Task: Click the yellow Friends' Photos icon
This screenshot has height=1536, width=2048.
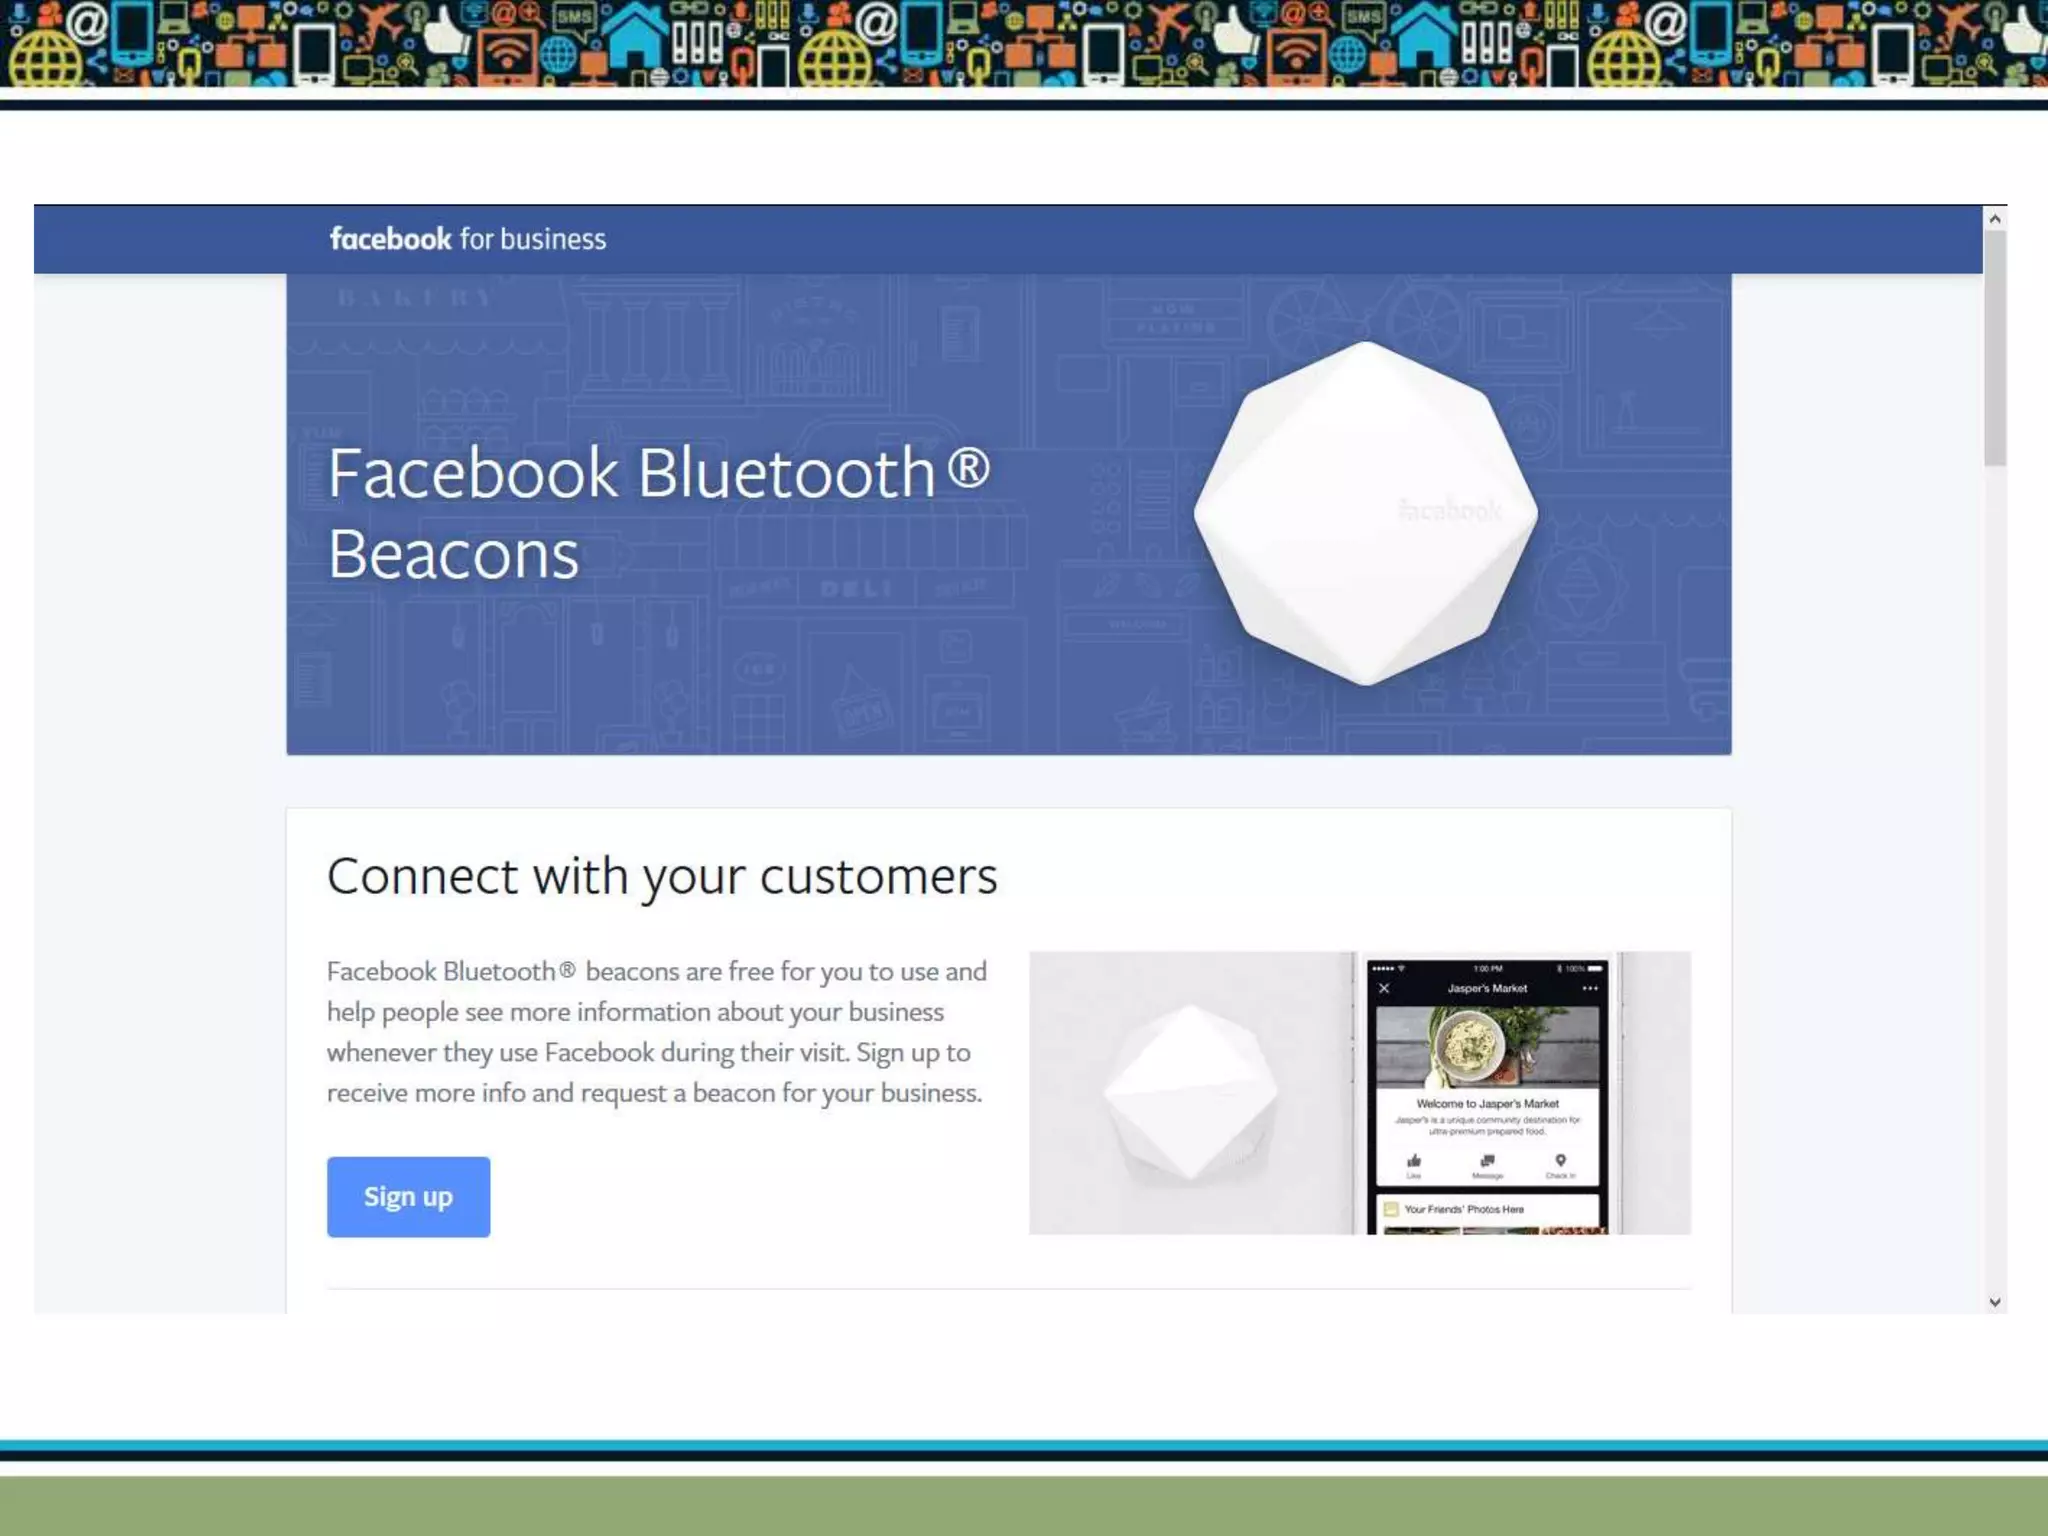Action: coord(1390,1209)
